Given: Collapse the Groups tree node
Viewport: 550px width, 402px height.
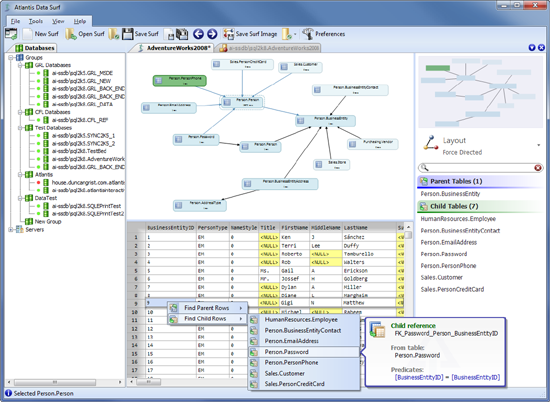Looking at the screenshot, I should coord(11,58).
